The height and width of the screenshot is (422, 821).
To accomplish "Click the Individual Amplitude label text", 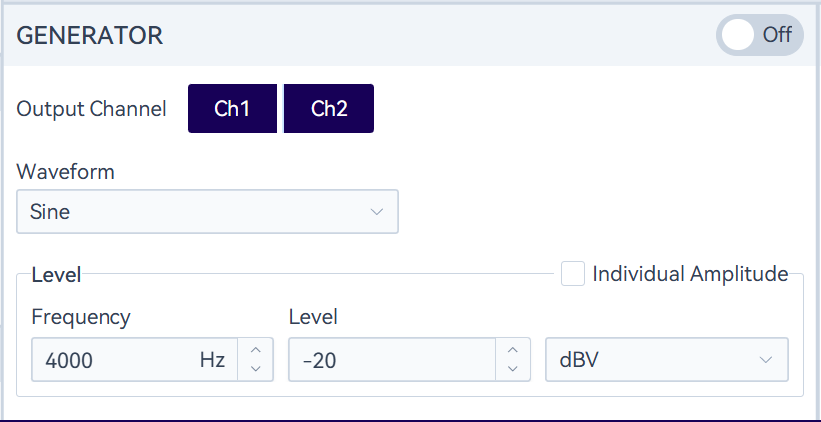I will tap(690, 274).
